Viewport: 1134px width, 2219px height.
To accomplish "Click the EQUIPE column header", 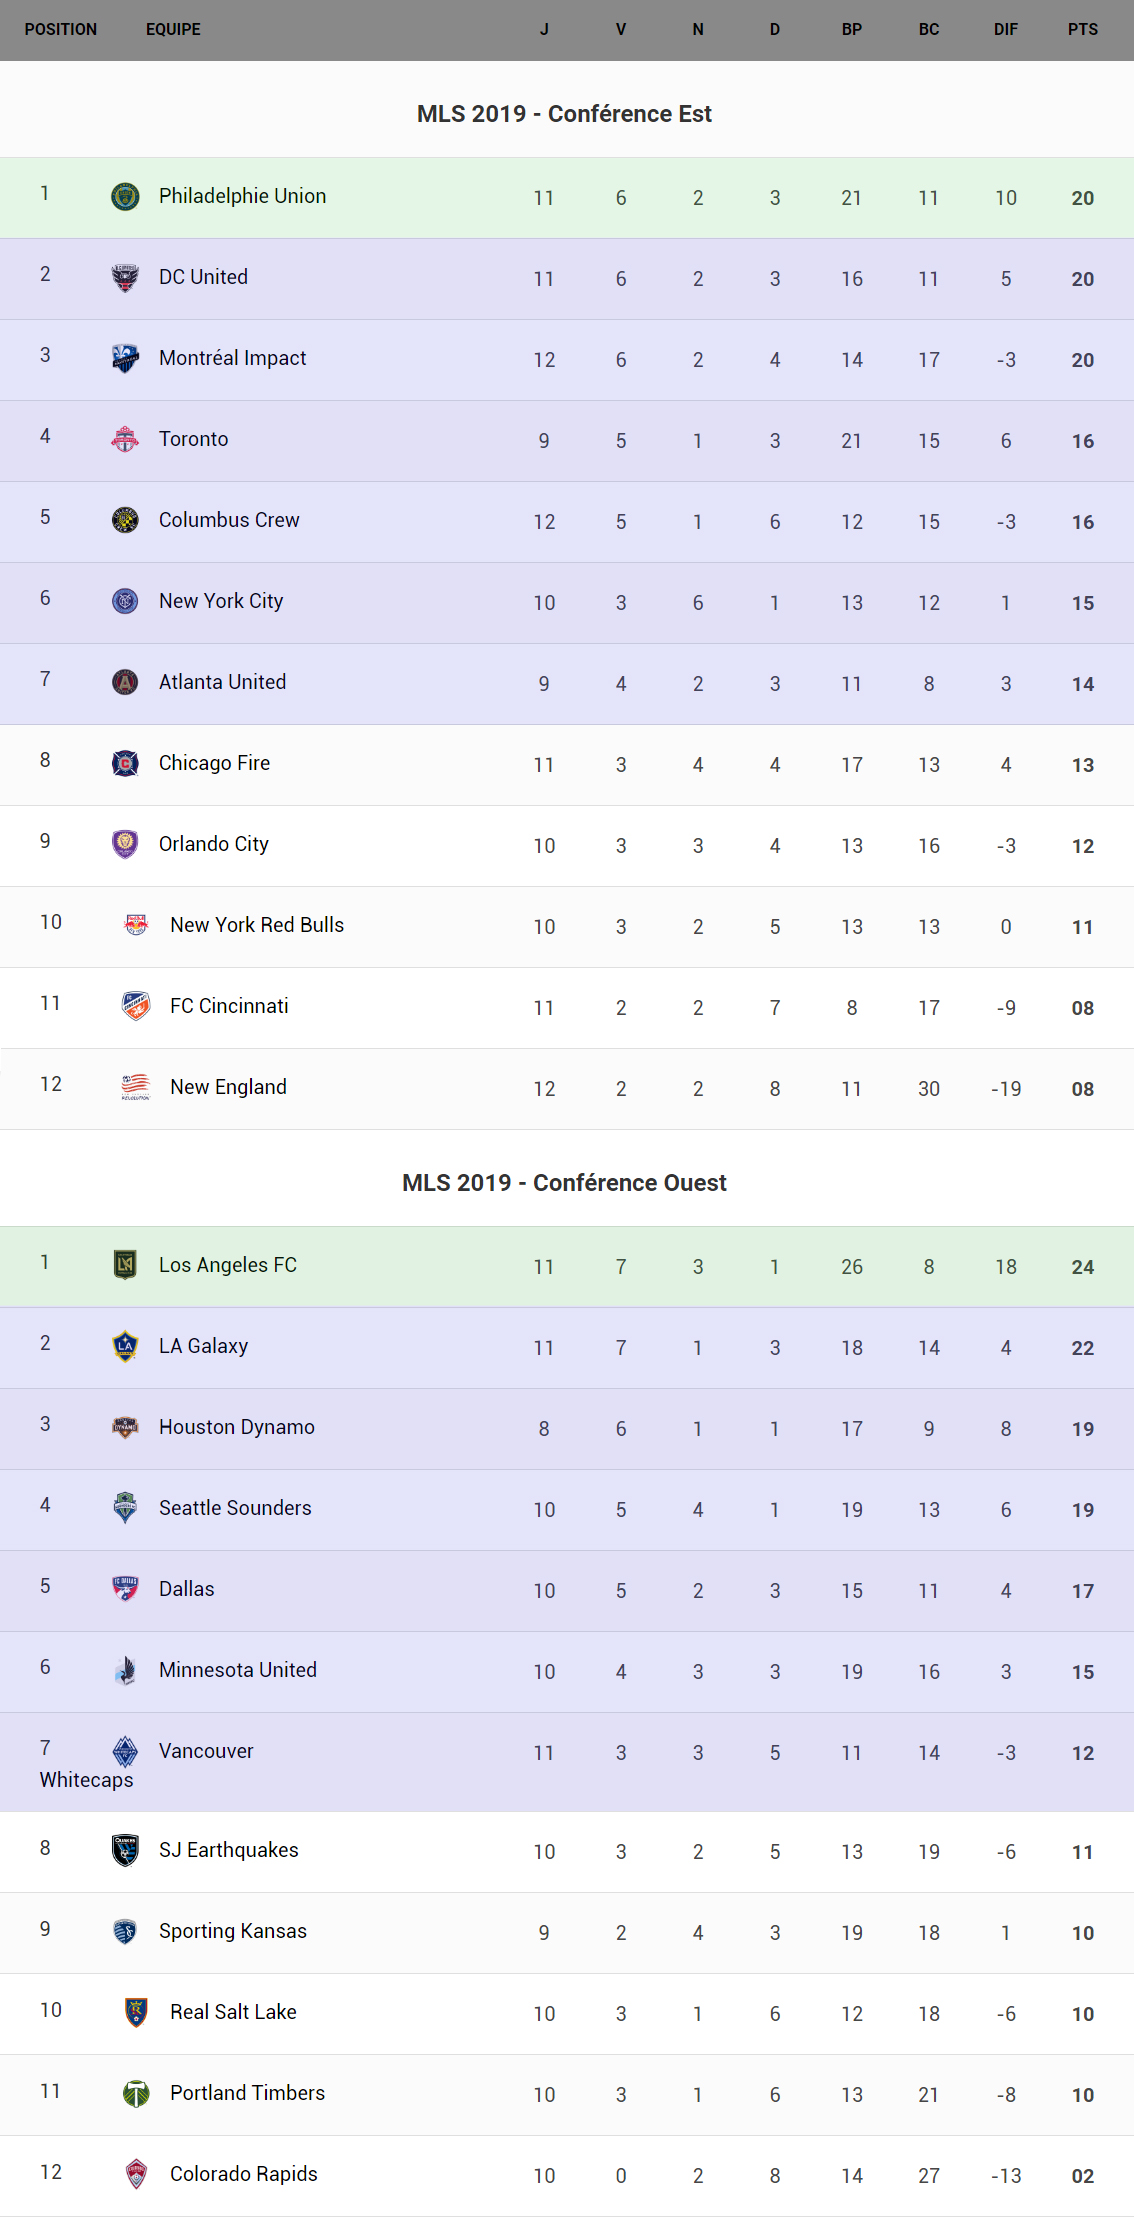I will click(x=173, y=29).
